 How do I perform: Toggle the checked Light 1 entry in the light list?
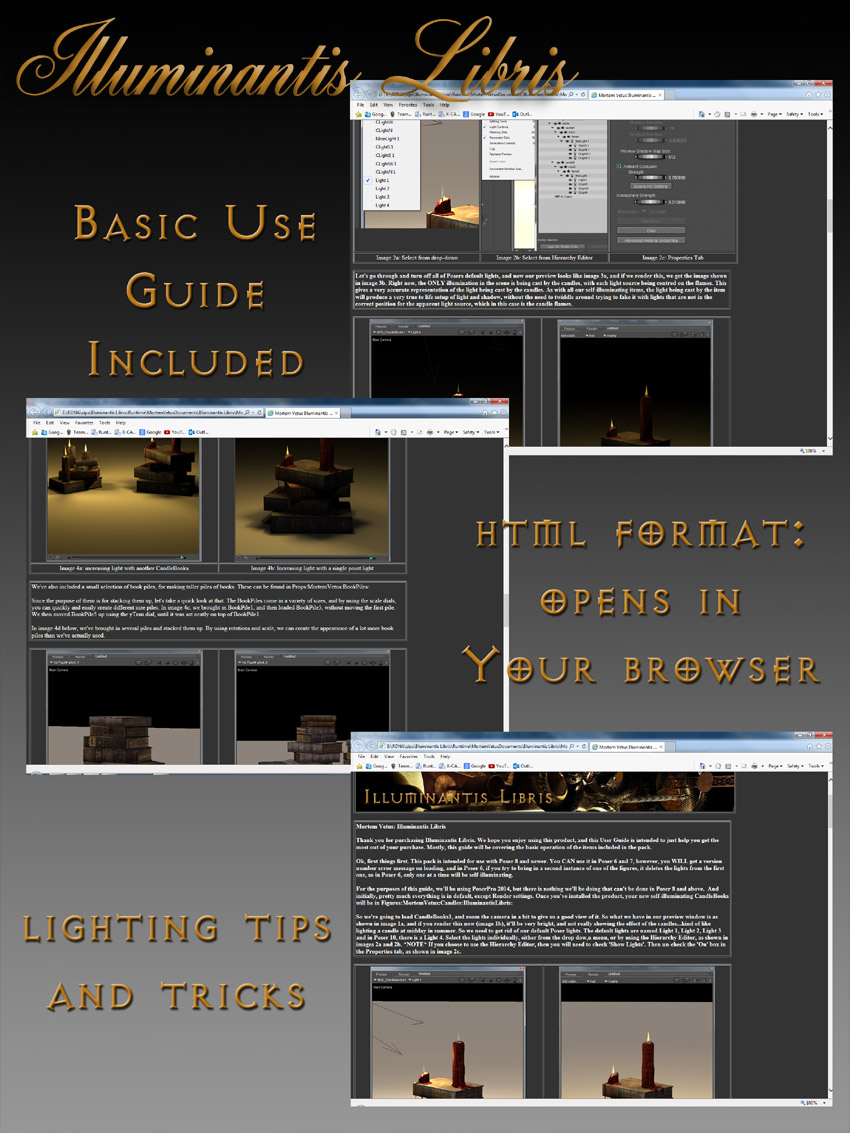pyautogui.click(x=382, y=180)
